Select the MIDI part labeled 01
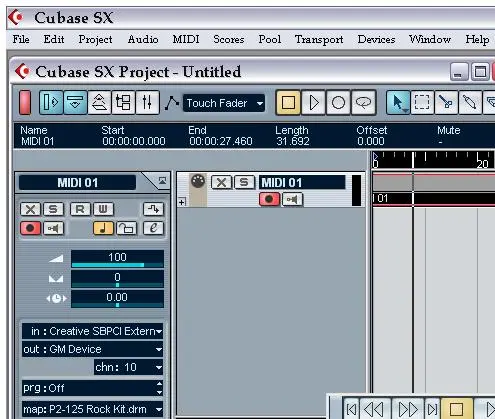495x419 pixels. click(x=433, y=198)
